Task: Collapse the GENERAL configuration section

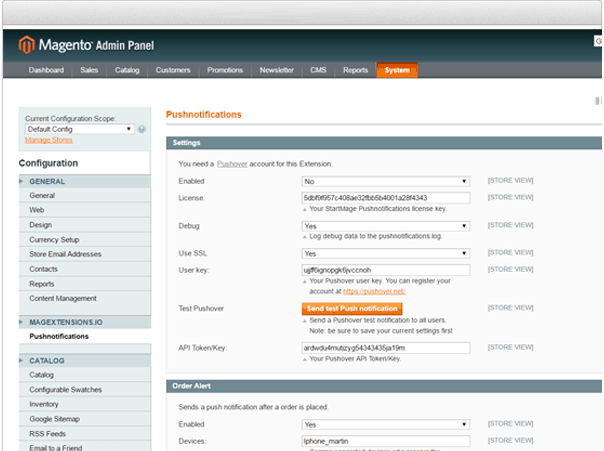Action: [x=85, y=181]
